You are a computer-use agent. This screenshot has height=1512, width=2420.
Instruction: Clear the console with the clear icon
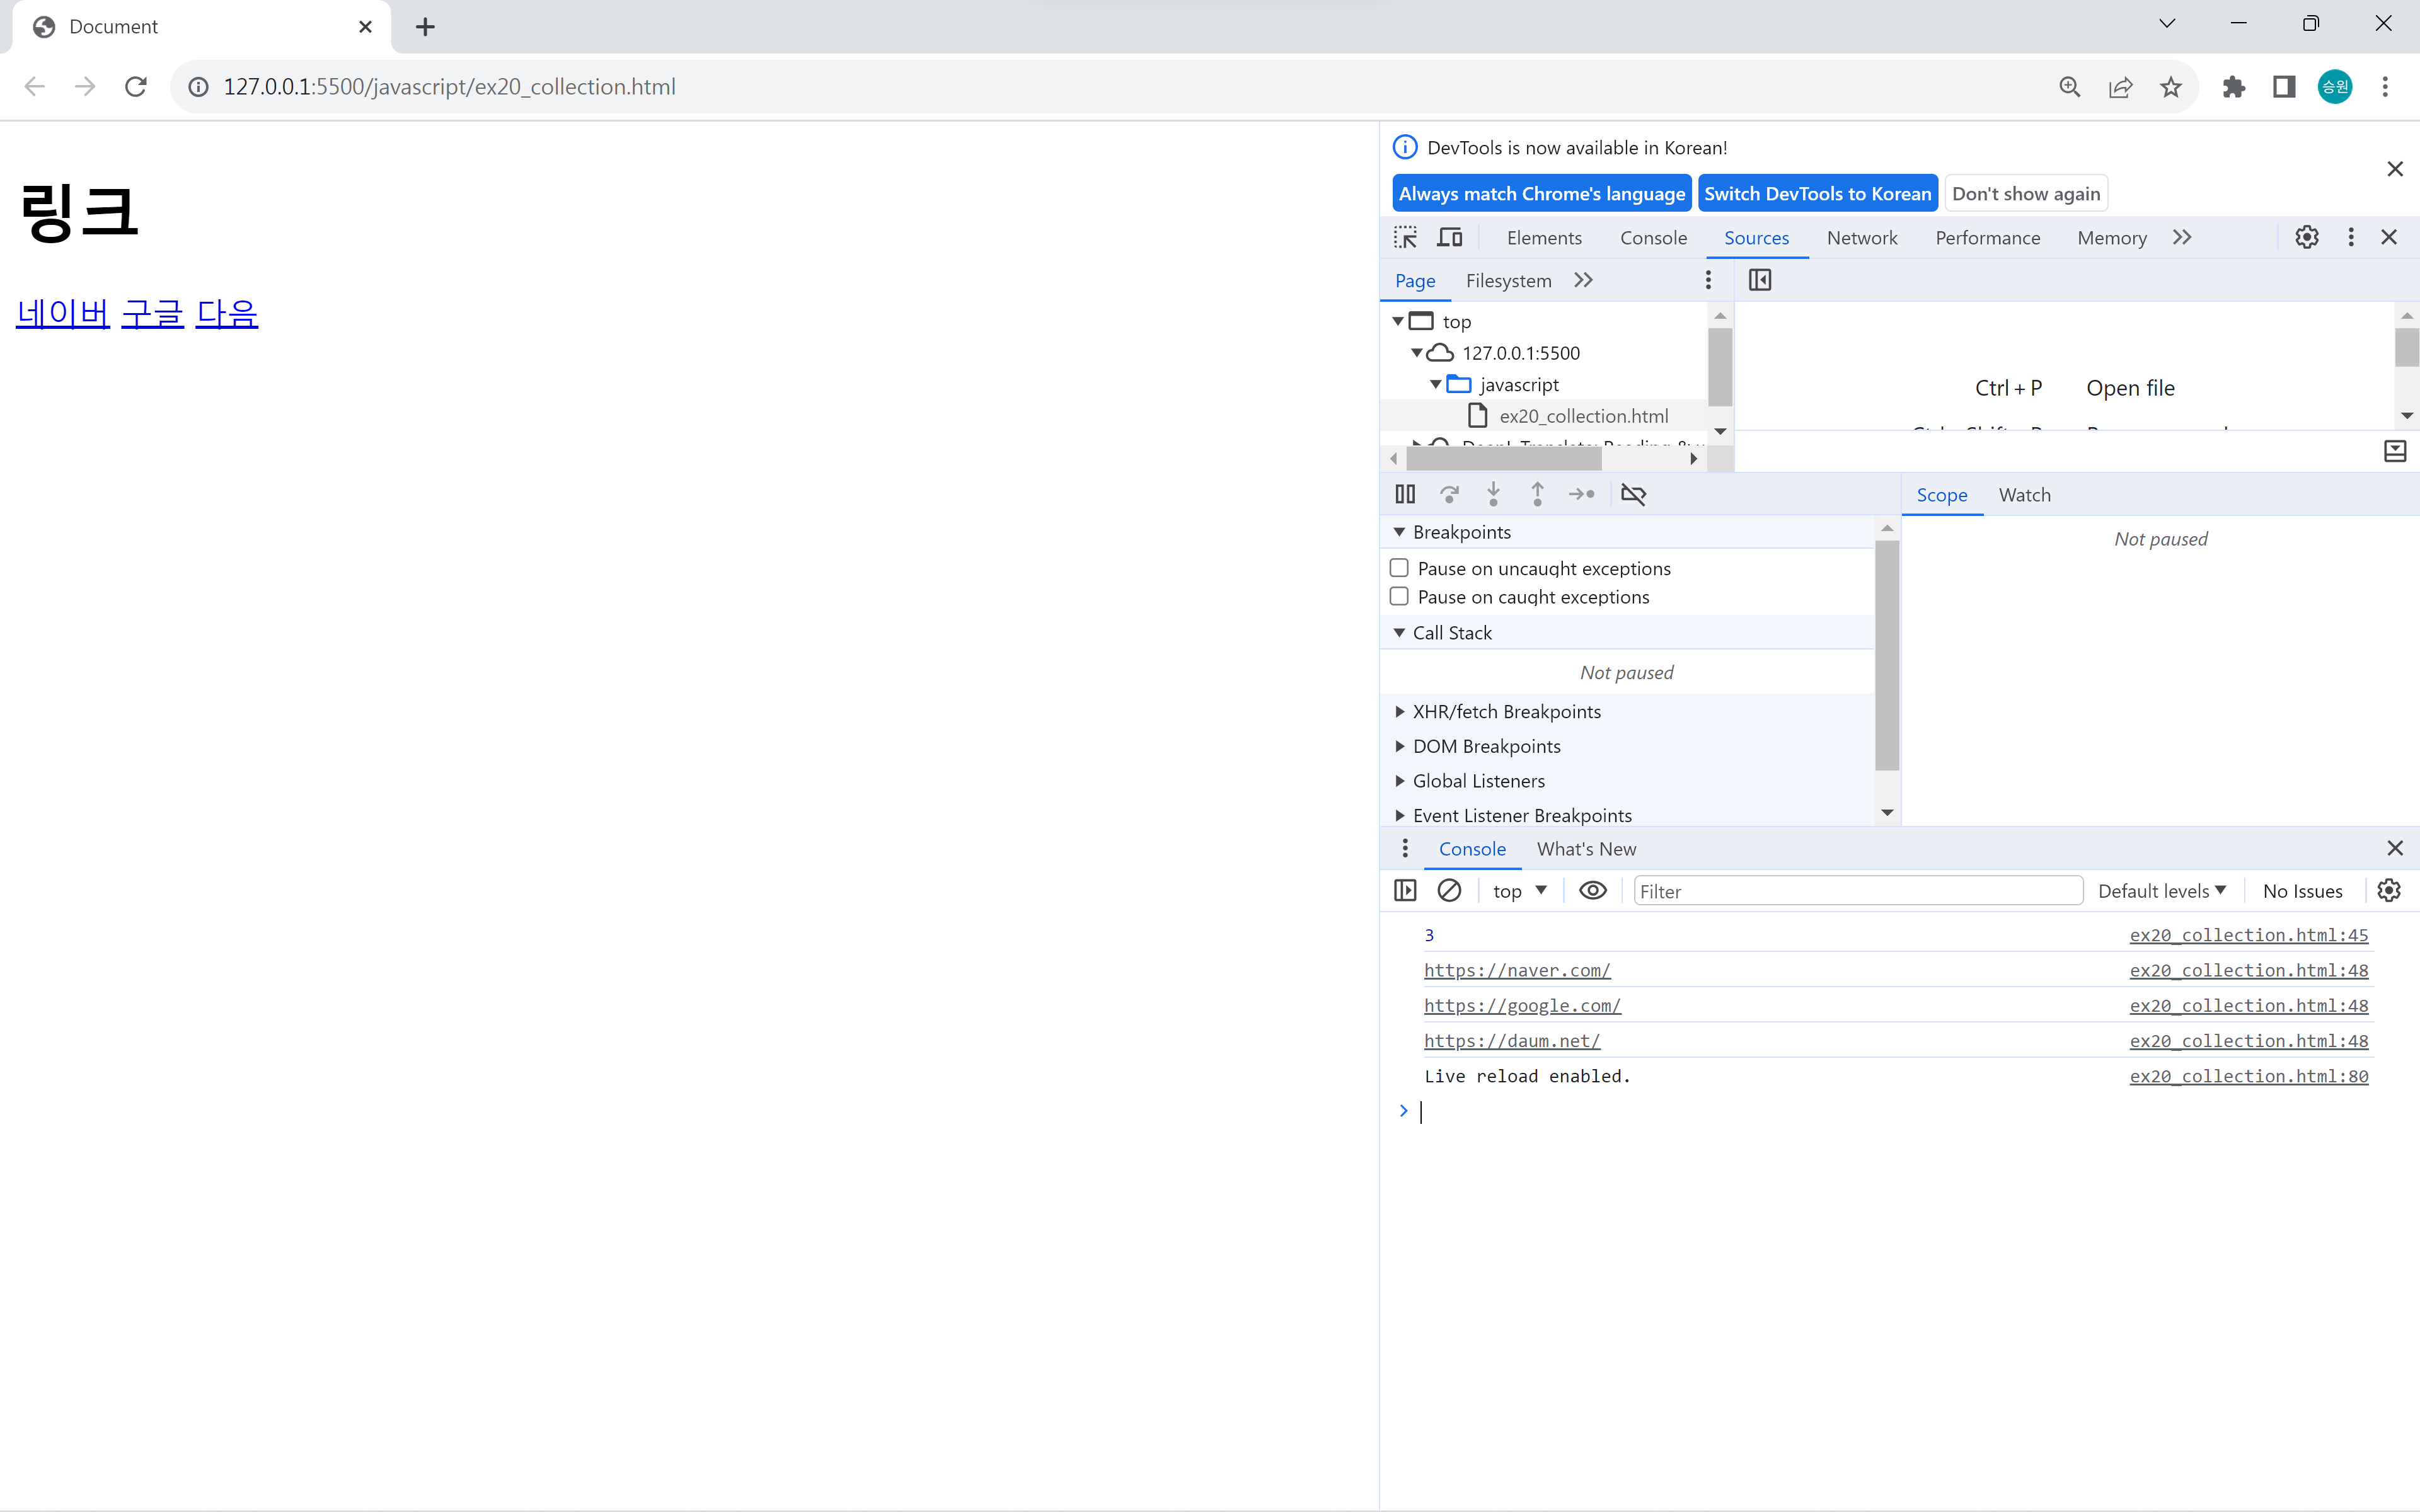click(x=1449, y=890)
